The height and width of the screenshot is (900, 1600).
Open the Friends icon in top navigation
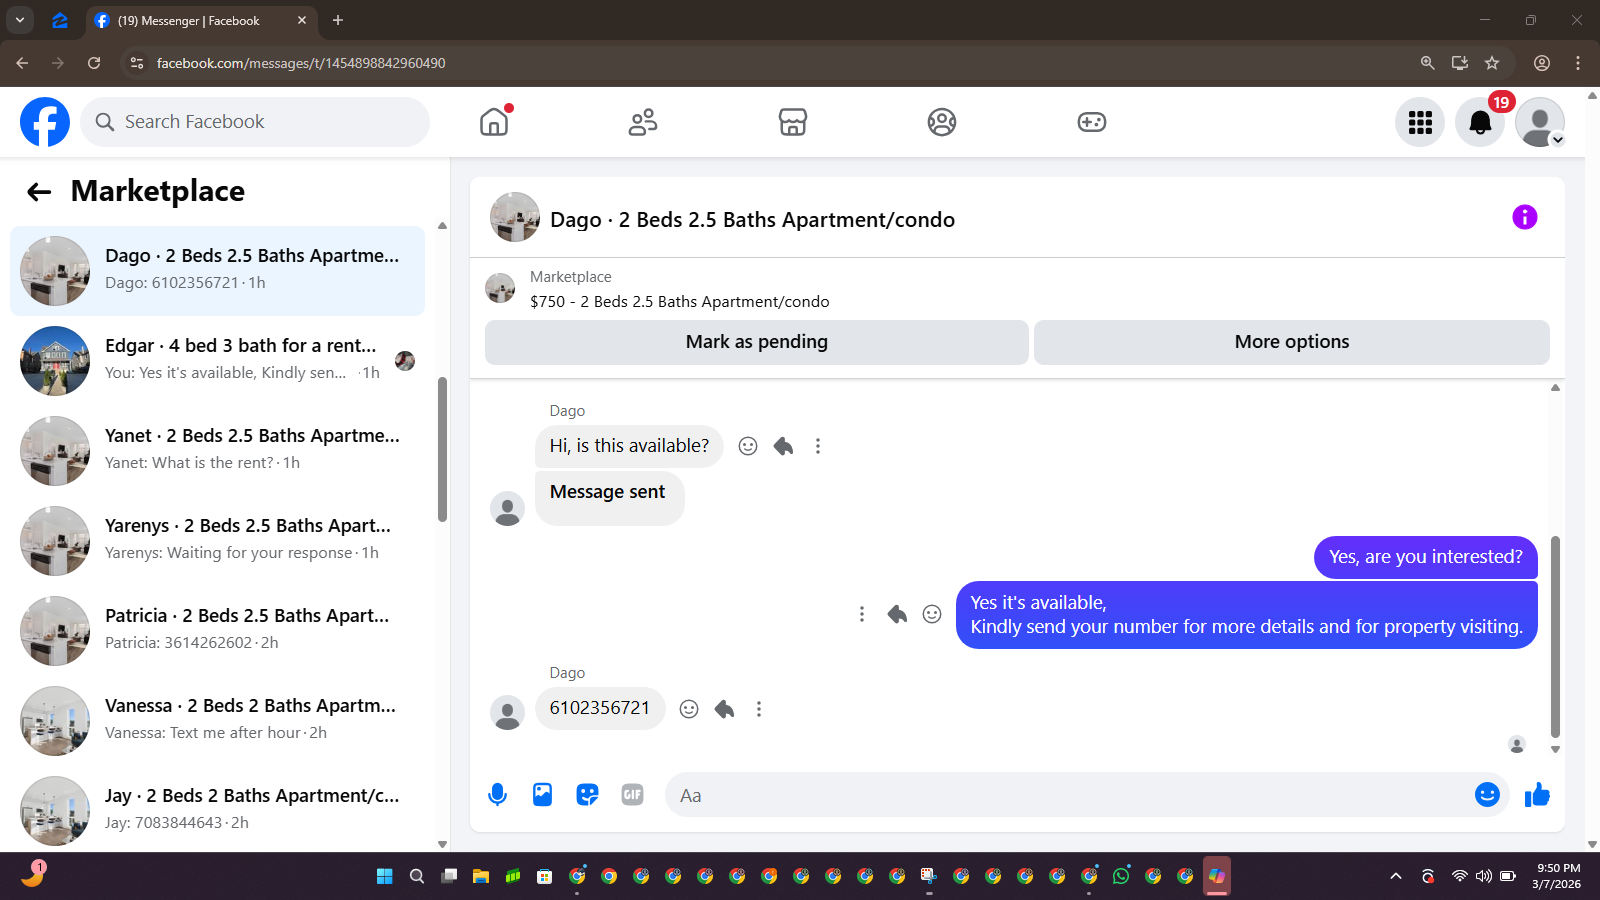coord(643,122)
